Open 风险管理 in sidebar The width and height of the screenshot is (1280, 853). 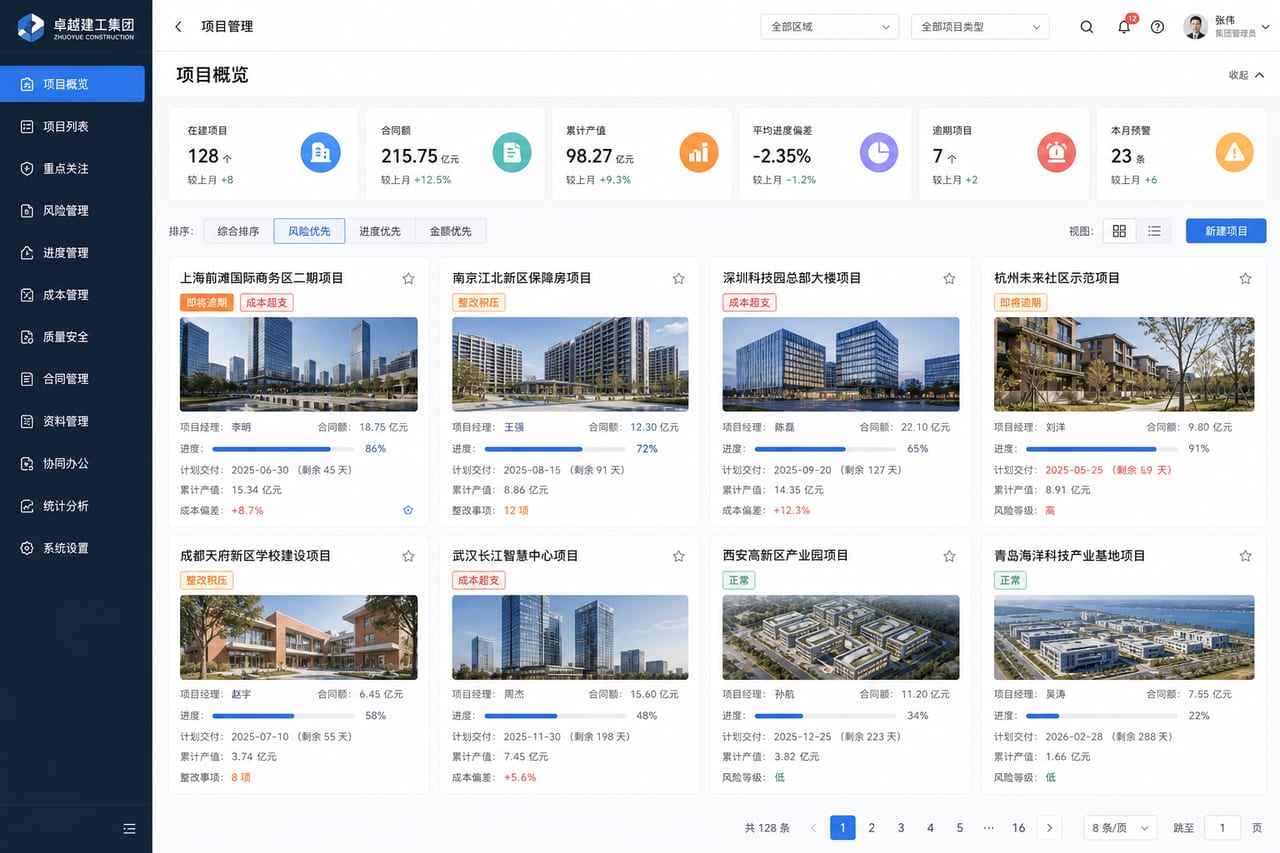tap(72, 210)
